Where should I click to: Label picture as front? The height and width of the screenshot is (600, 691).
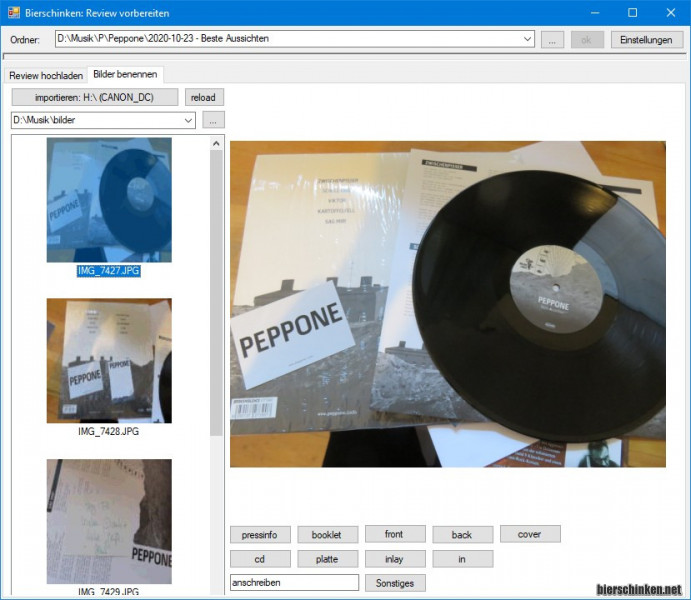[394, 534]
